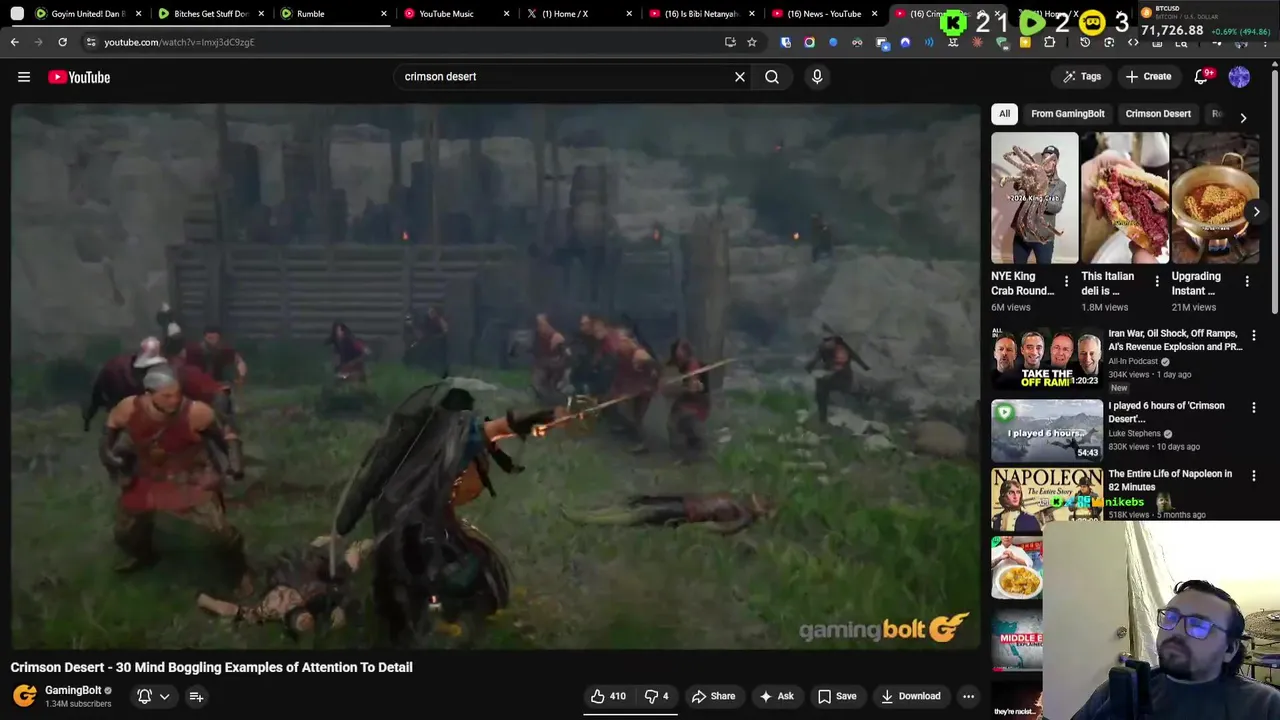
Task: Open the Italian deli short thumbnail
Action: click(1125, 198)
